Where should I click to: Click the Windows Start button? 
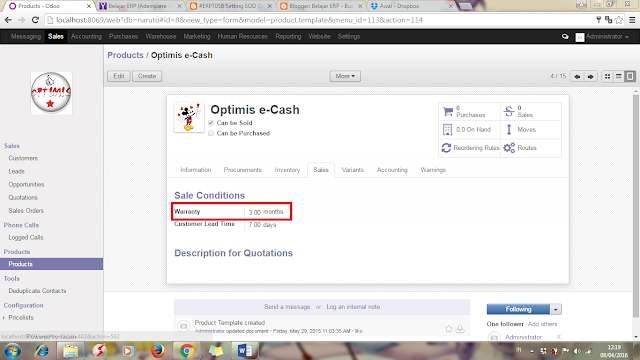13,351
